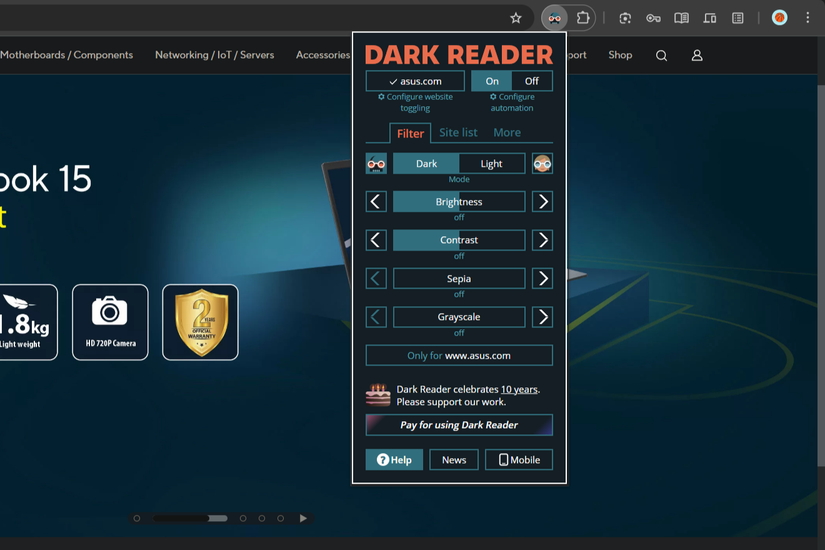Click the password key icon in toolbar
Viewport: 825px width, 550px height.
pyautogui.click(x=653, y=18)
